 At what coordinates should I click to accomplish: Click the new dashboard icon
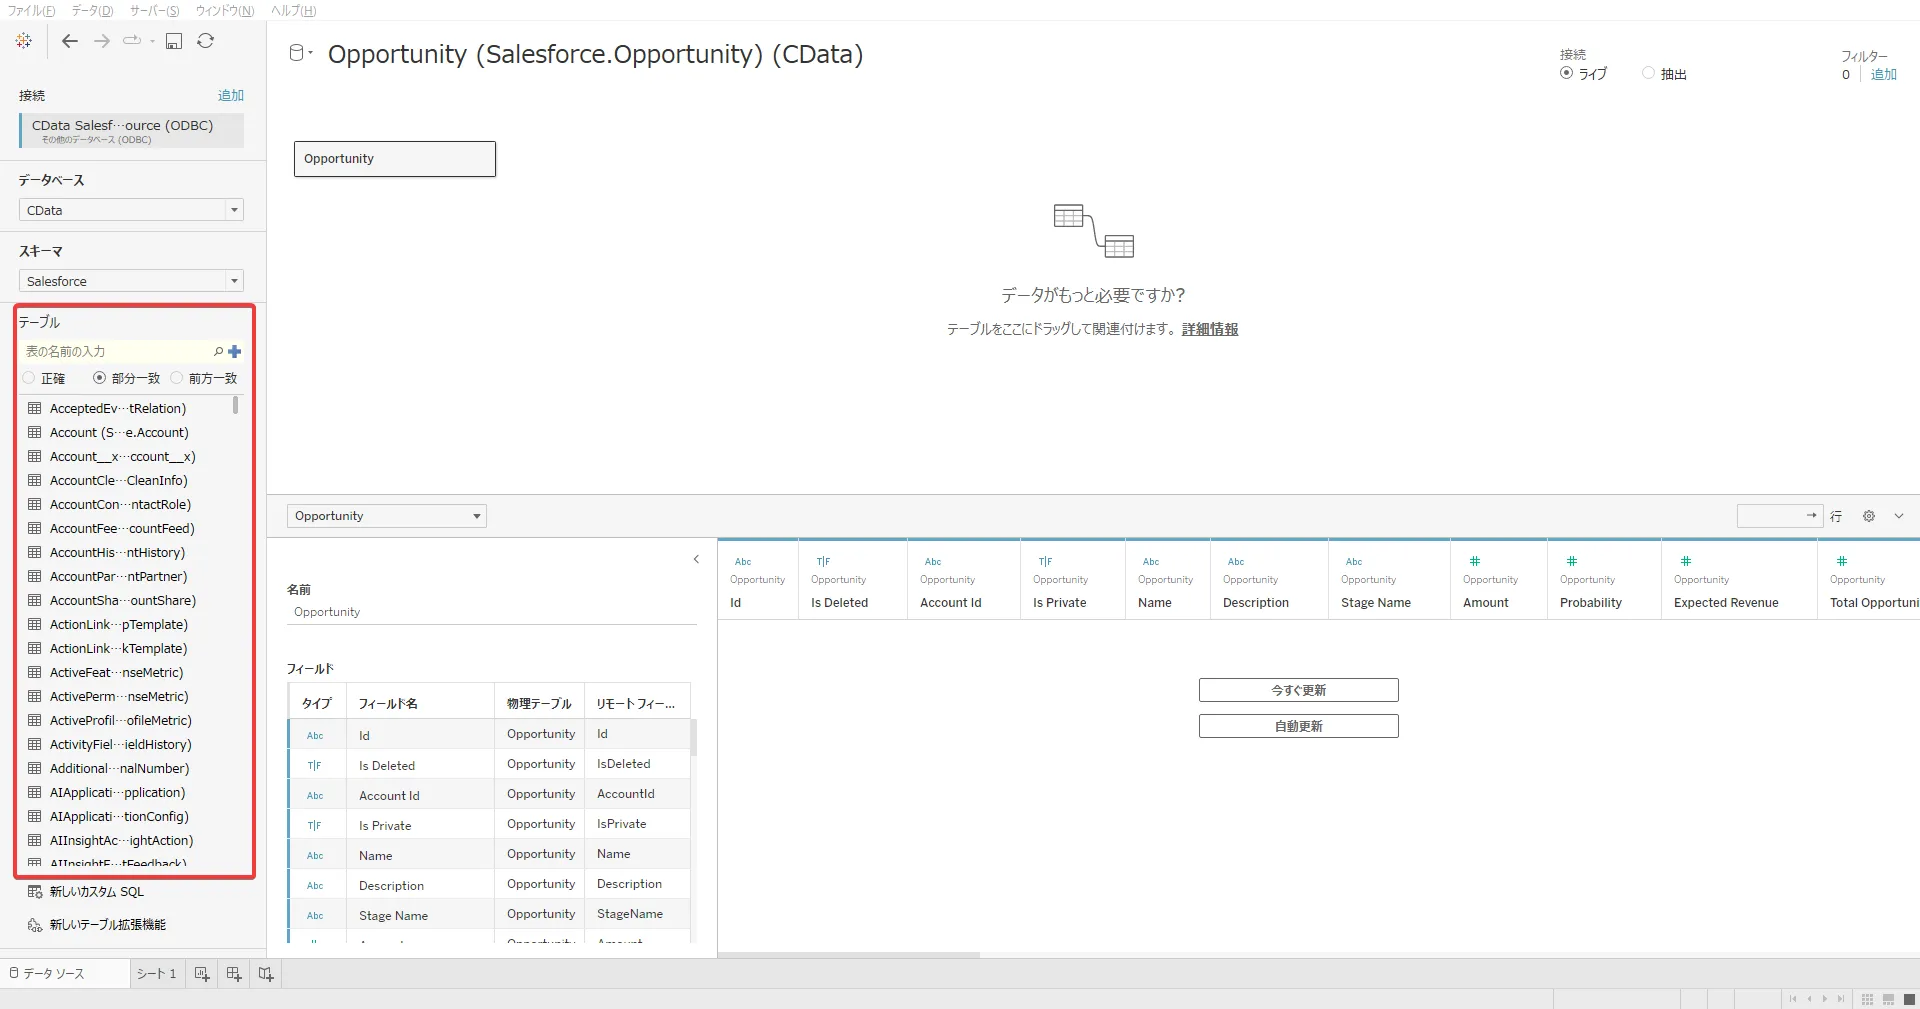[x=234, y=974]
